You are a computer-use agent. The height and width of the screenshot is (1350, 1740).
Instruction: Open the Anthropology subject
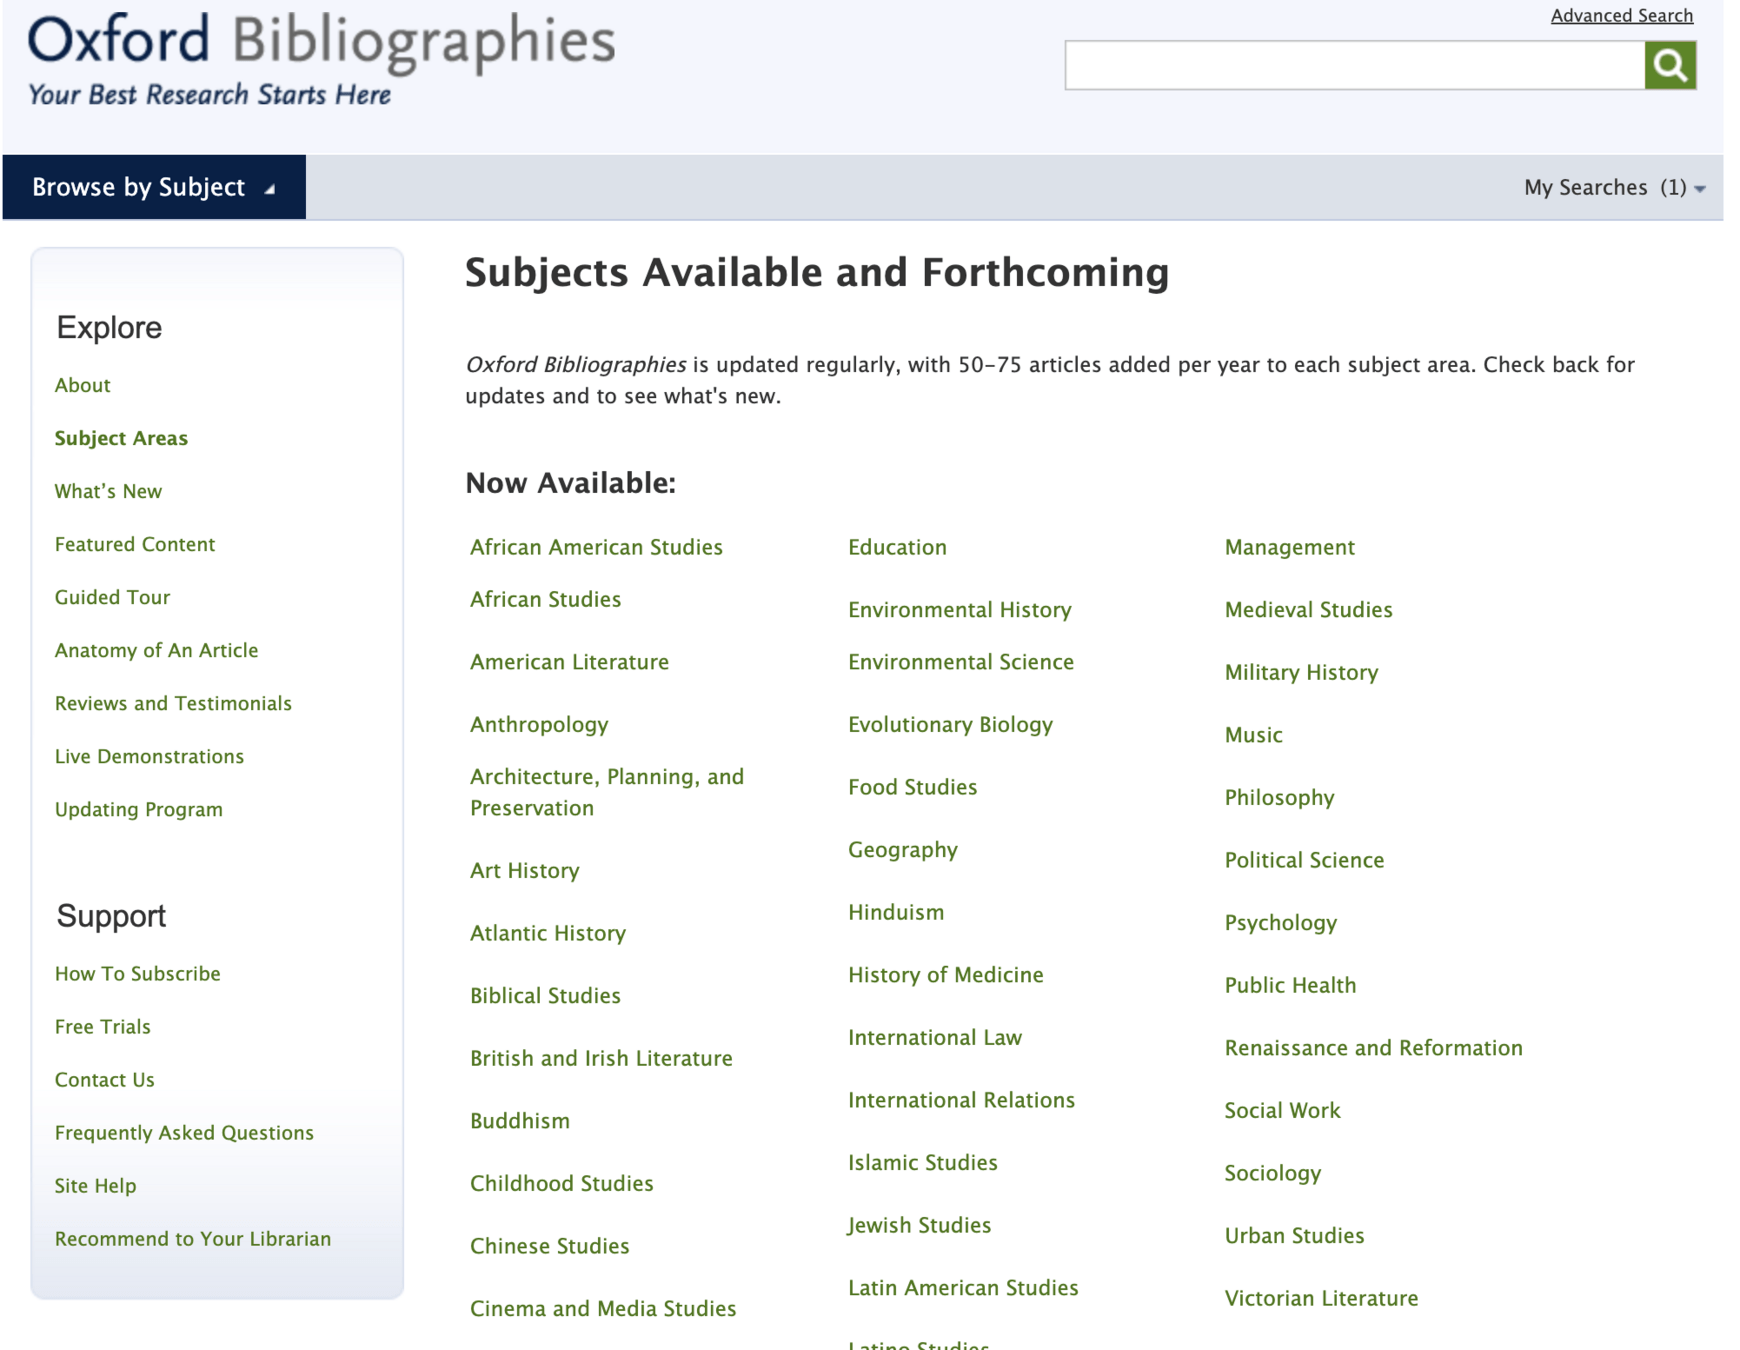[539, 724]
